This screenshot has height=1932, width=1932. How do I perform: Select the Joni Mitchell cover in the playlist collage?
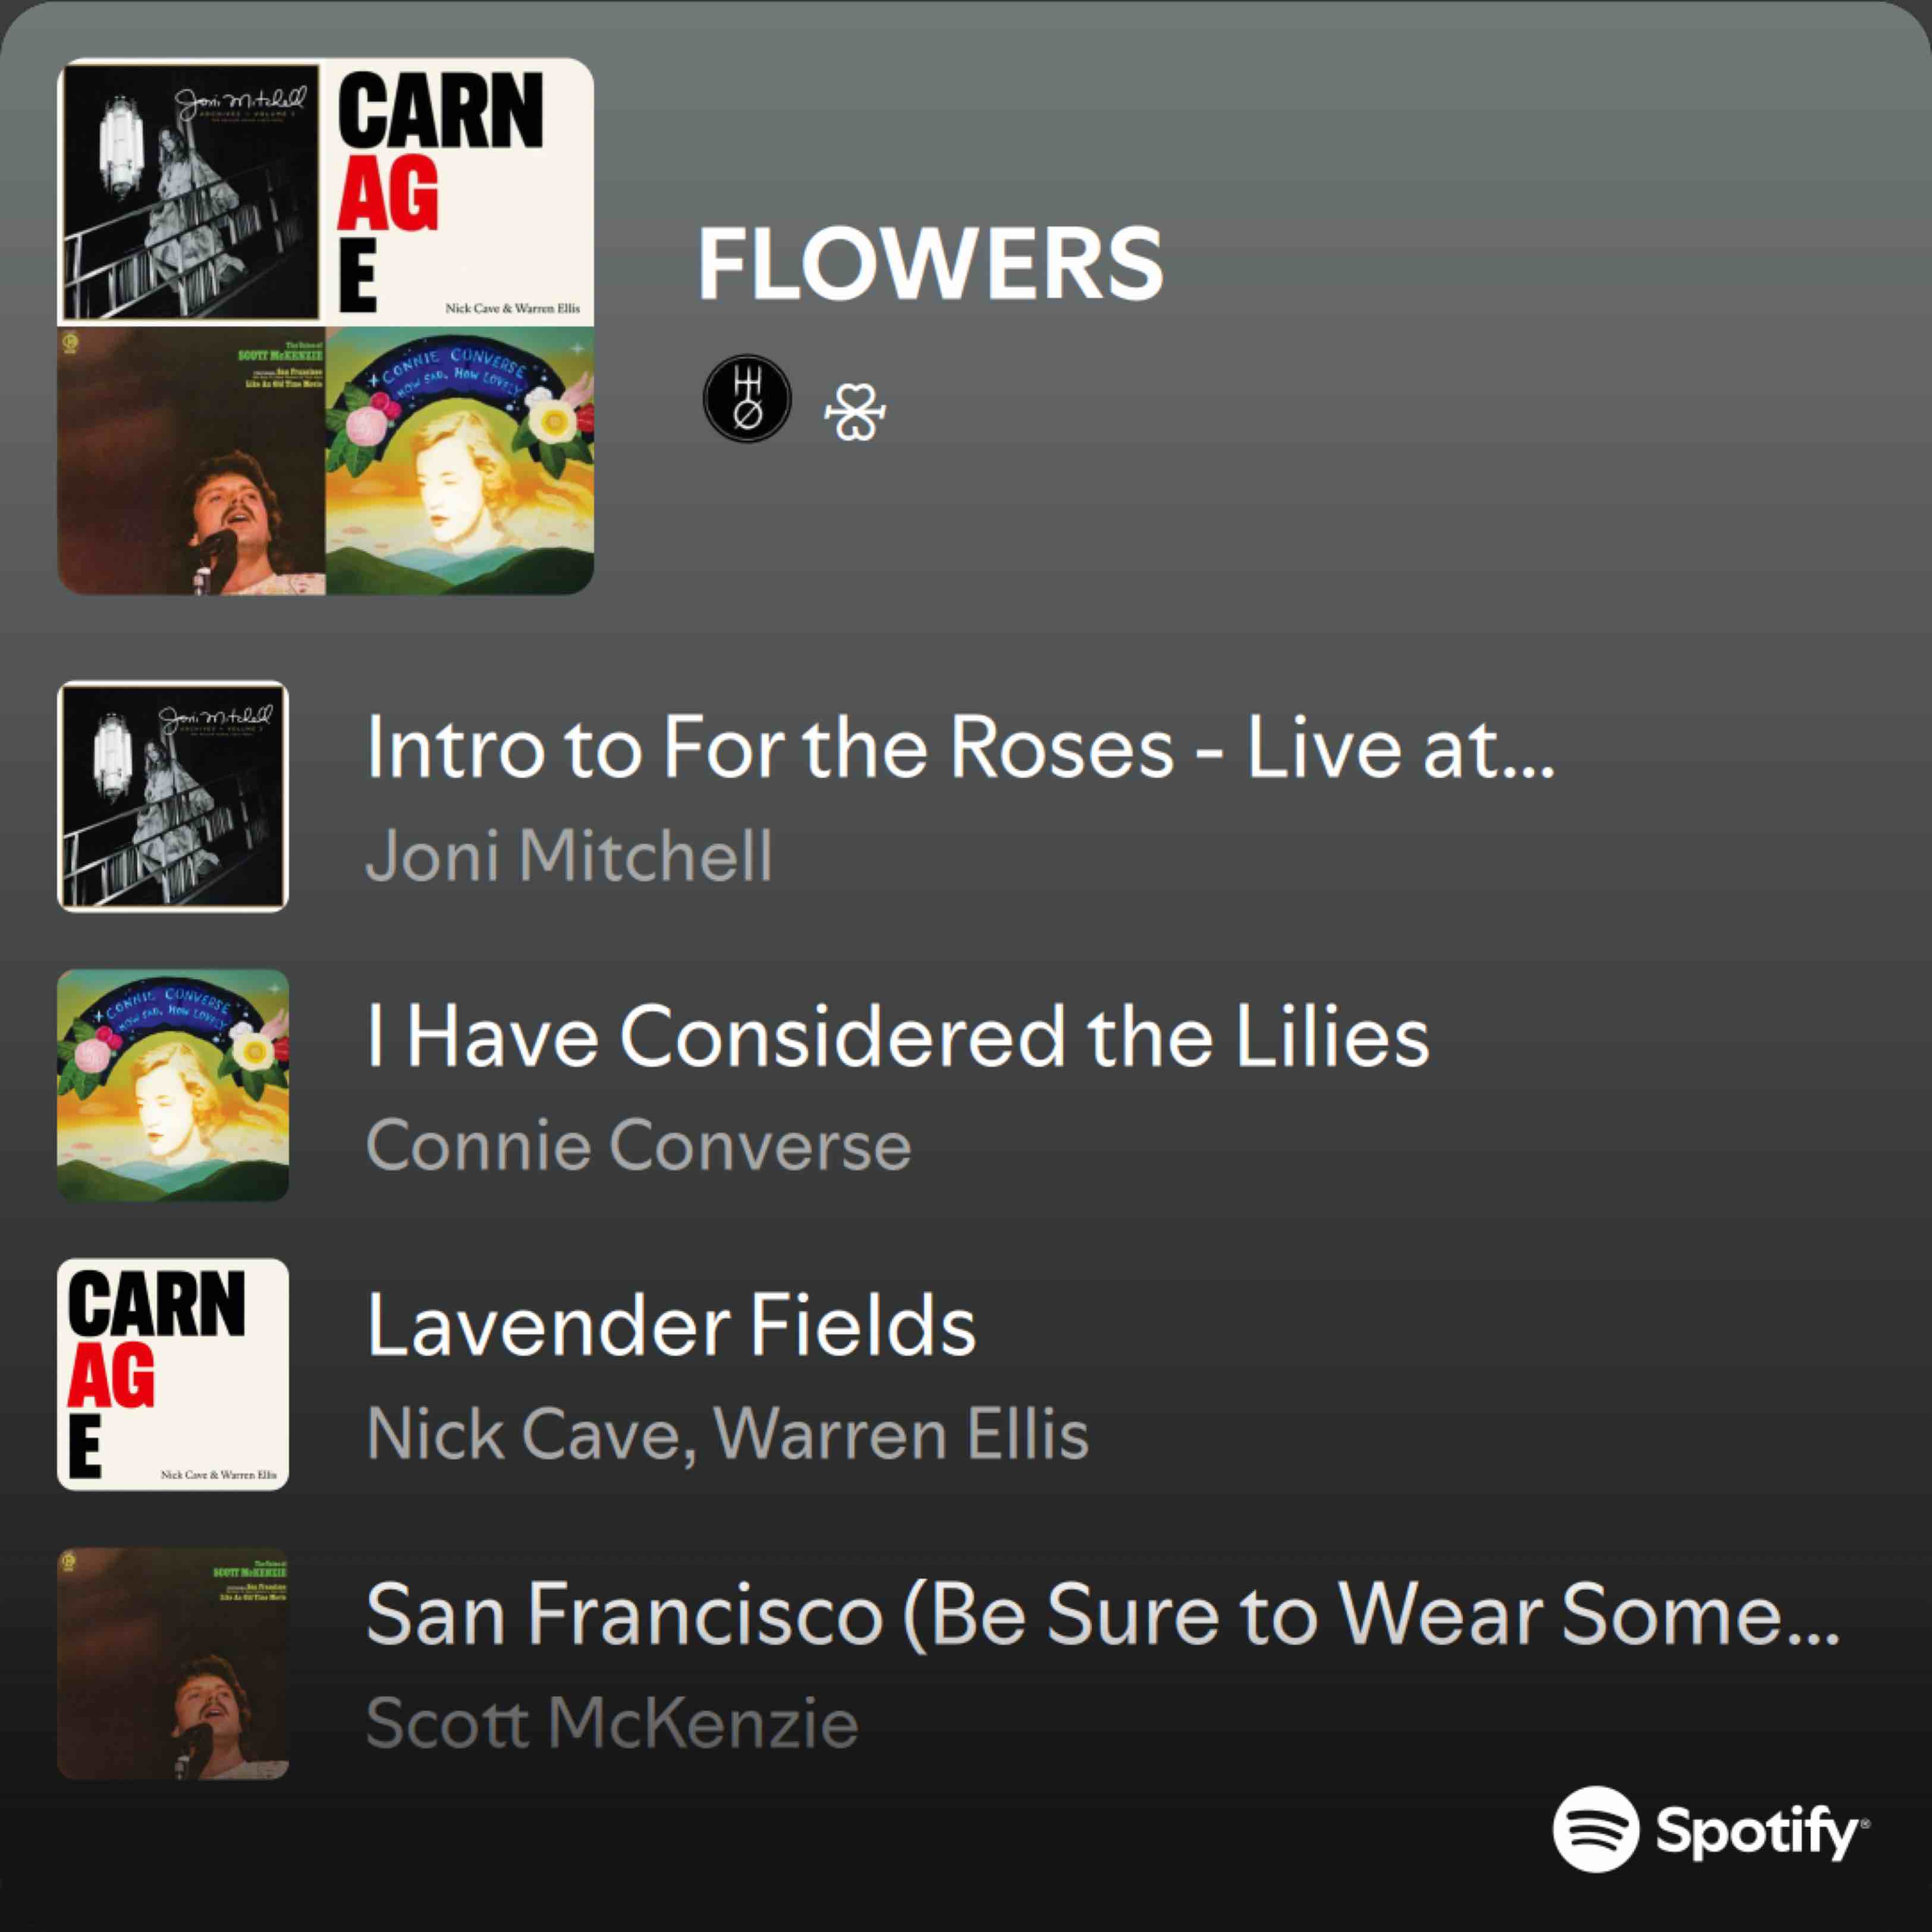[x=191, y=192]
